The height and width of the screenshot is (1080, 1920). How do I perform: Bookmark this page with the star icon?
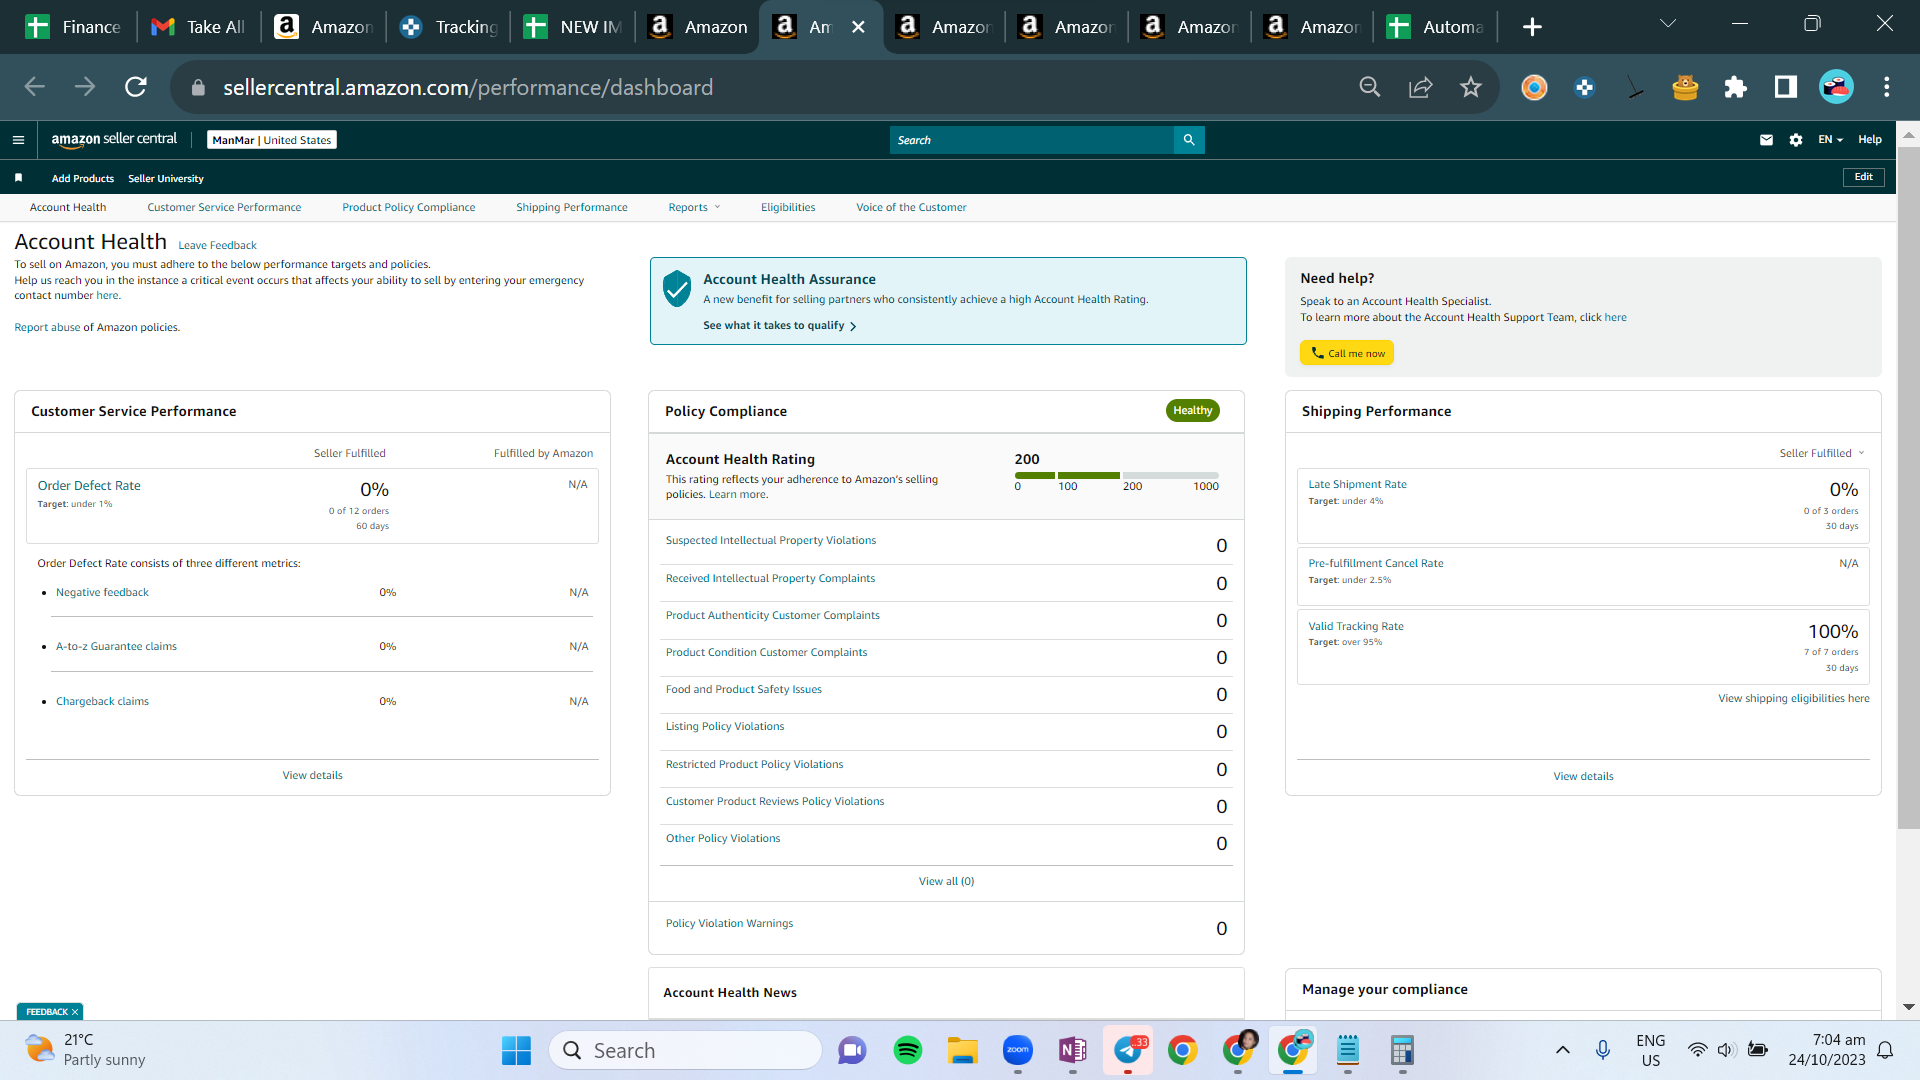pyautogui.click(x=1471, y=87)
